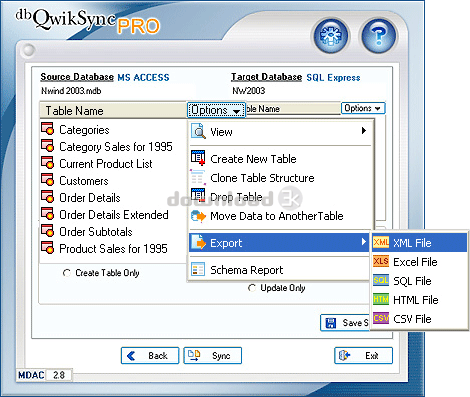Click the round question mark help button

[x=379, y=36]
